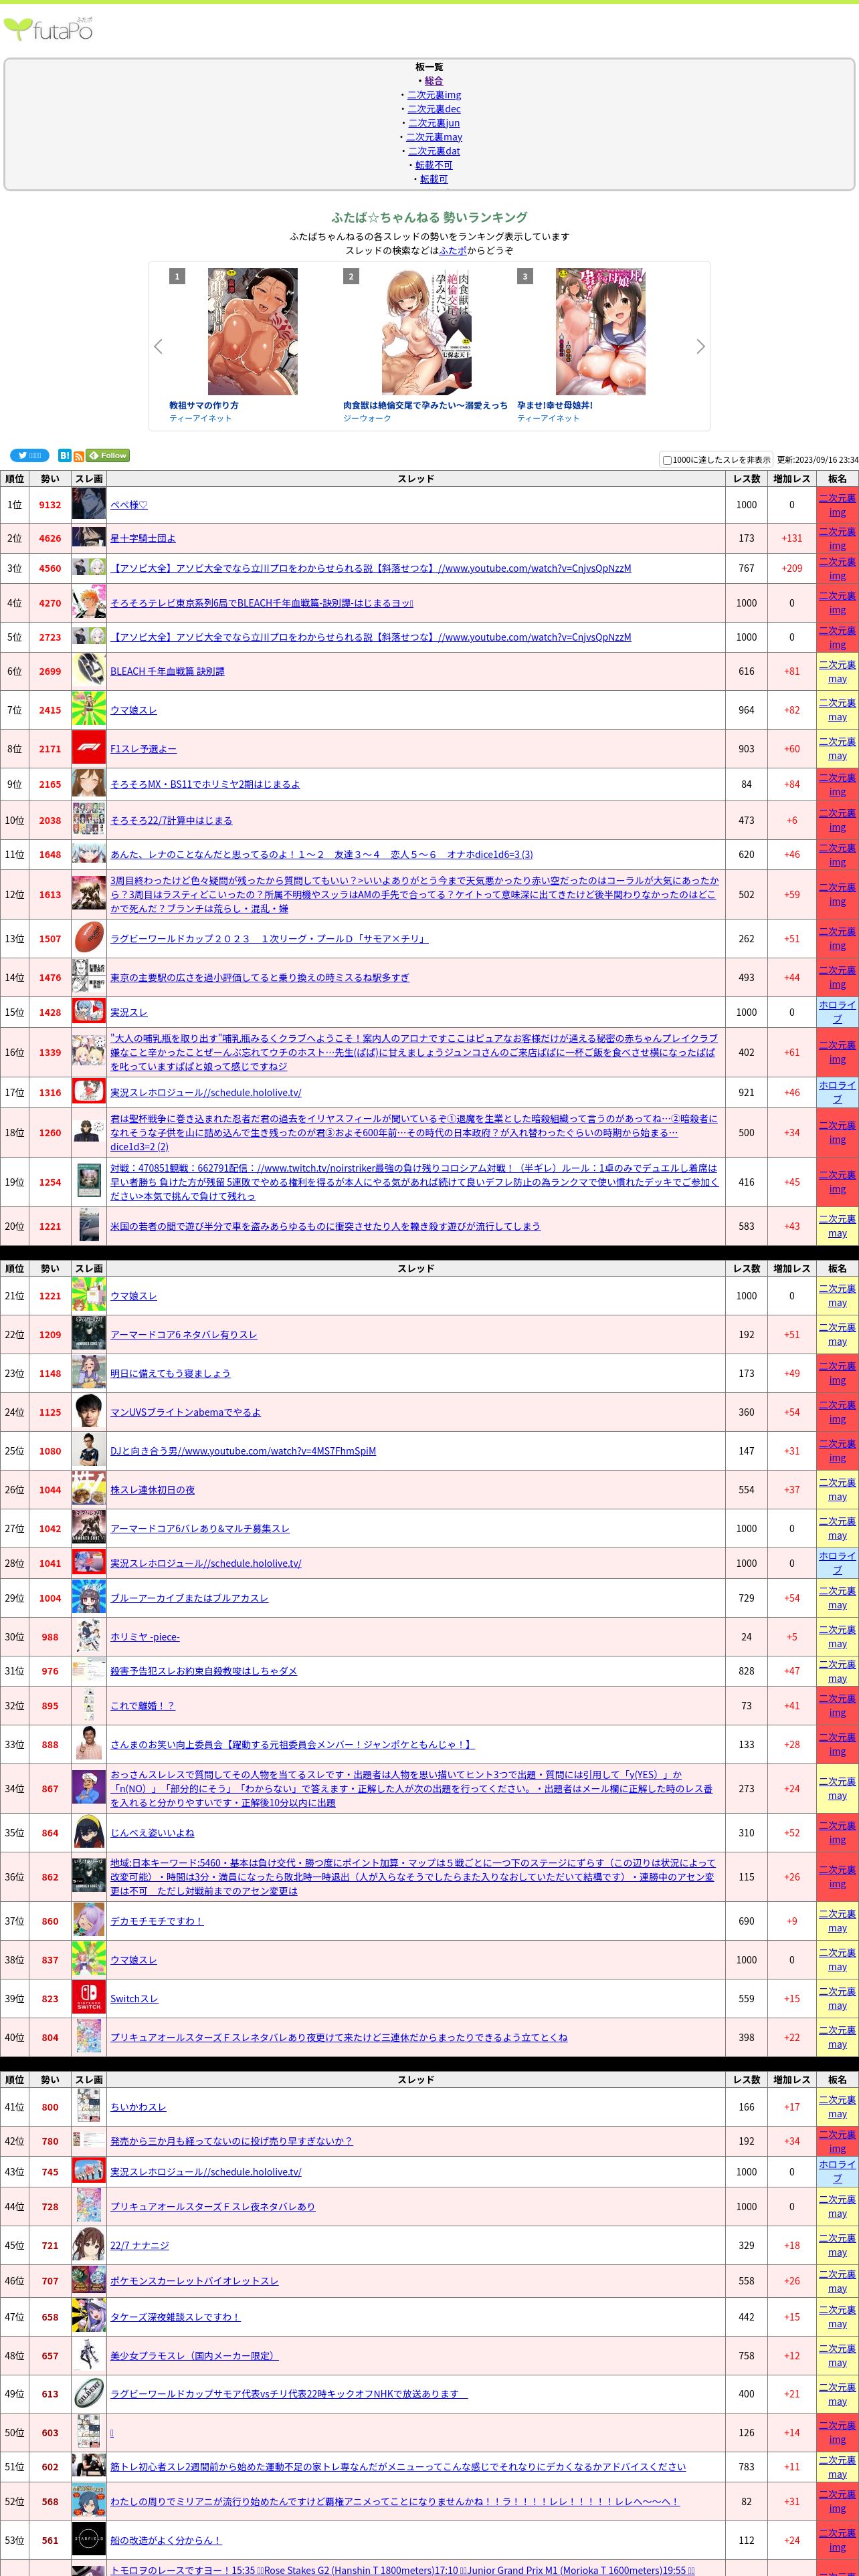Click the Twitter tweet button

click(x=30, y=455)
